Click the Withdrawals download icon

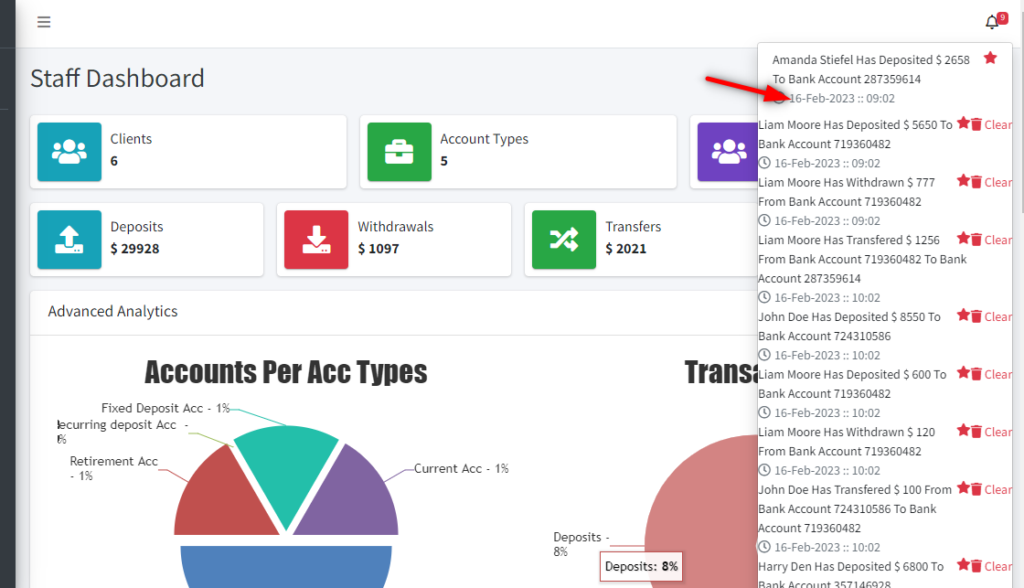tap(316, 239)
